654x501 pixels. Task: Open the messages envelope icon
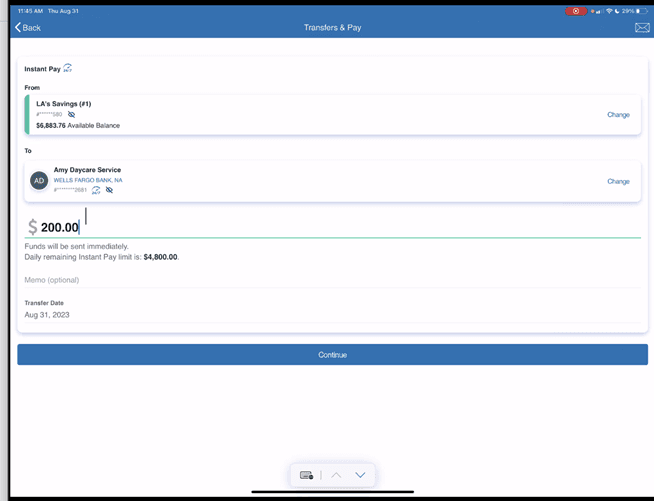pyautogui.click(x=642, y=28)
